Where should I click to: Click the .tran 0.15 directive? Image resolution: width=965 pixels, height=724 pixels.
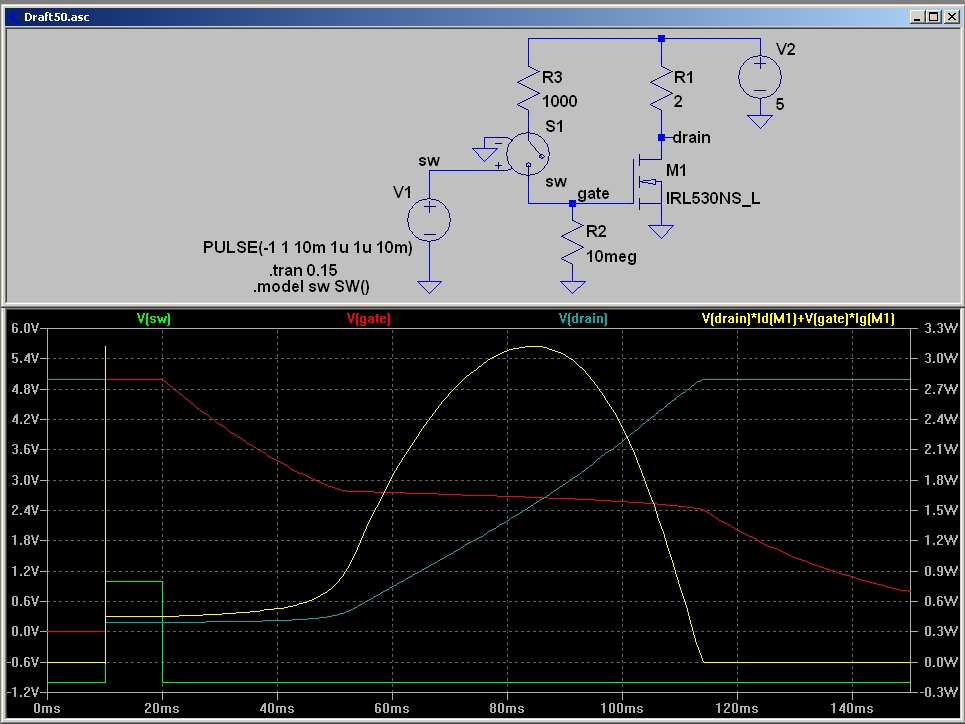coord(303,270)
